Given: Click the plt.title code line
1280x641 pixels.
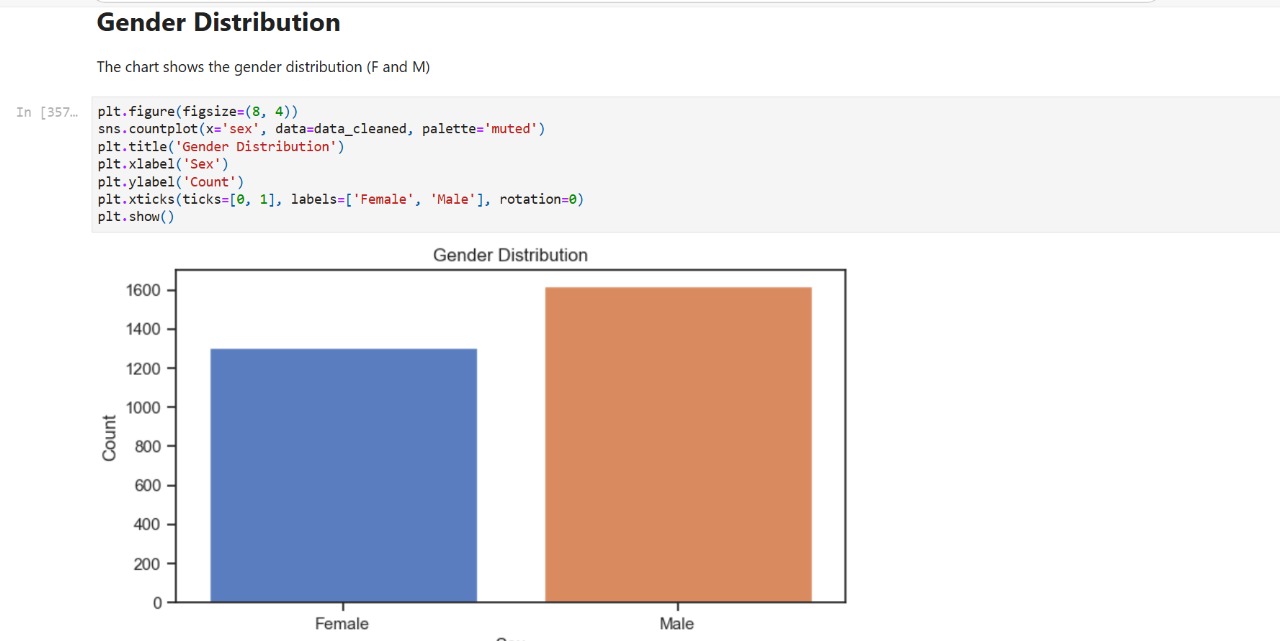Looking at the screenshot, I should point(220,146).
